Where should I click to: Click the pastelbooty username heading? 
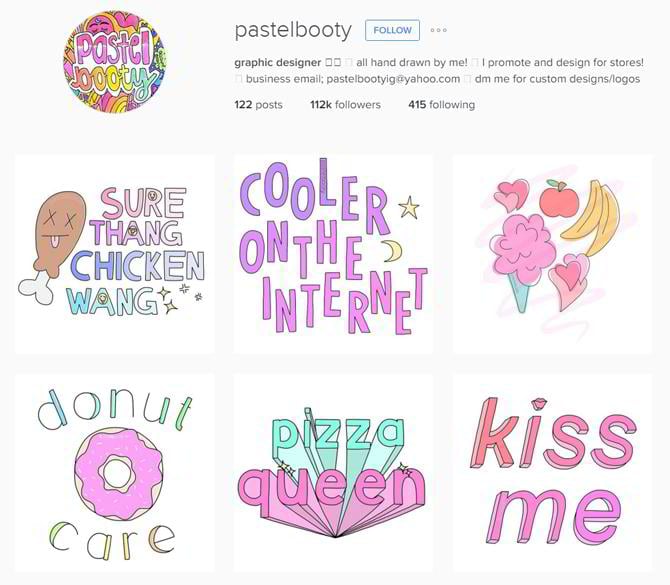(293, 30)
